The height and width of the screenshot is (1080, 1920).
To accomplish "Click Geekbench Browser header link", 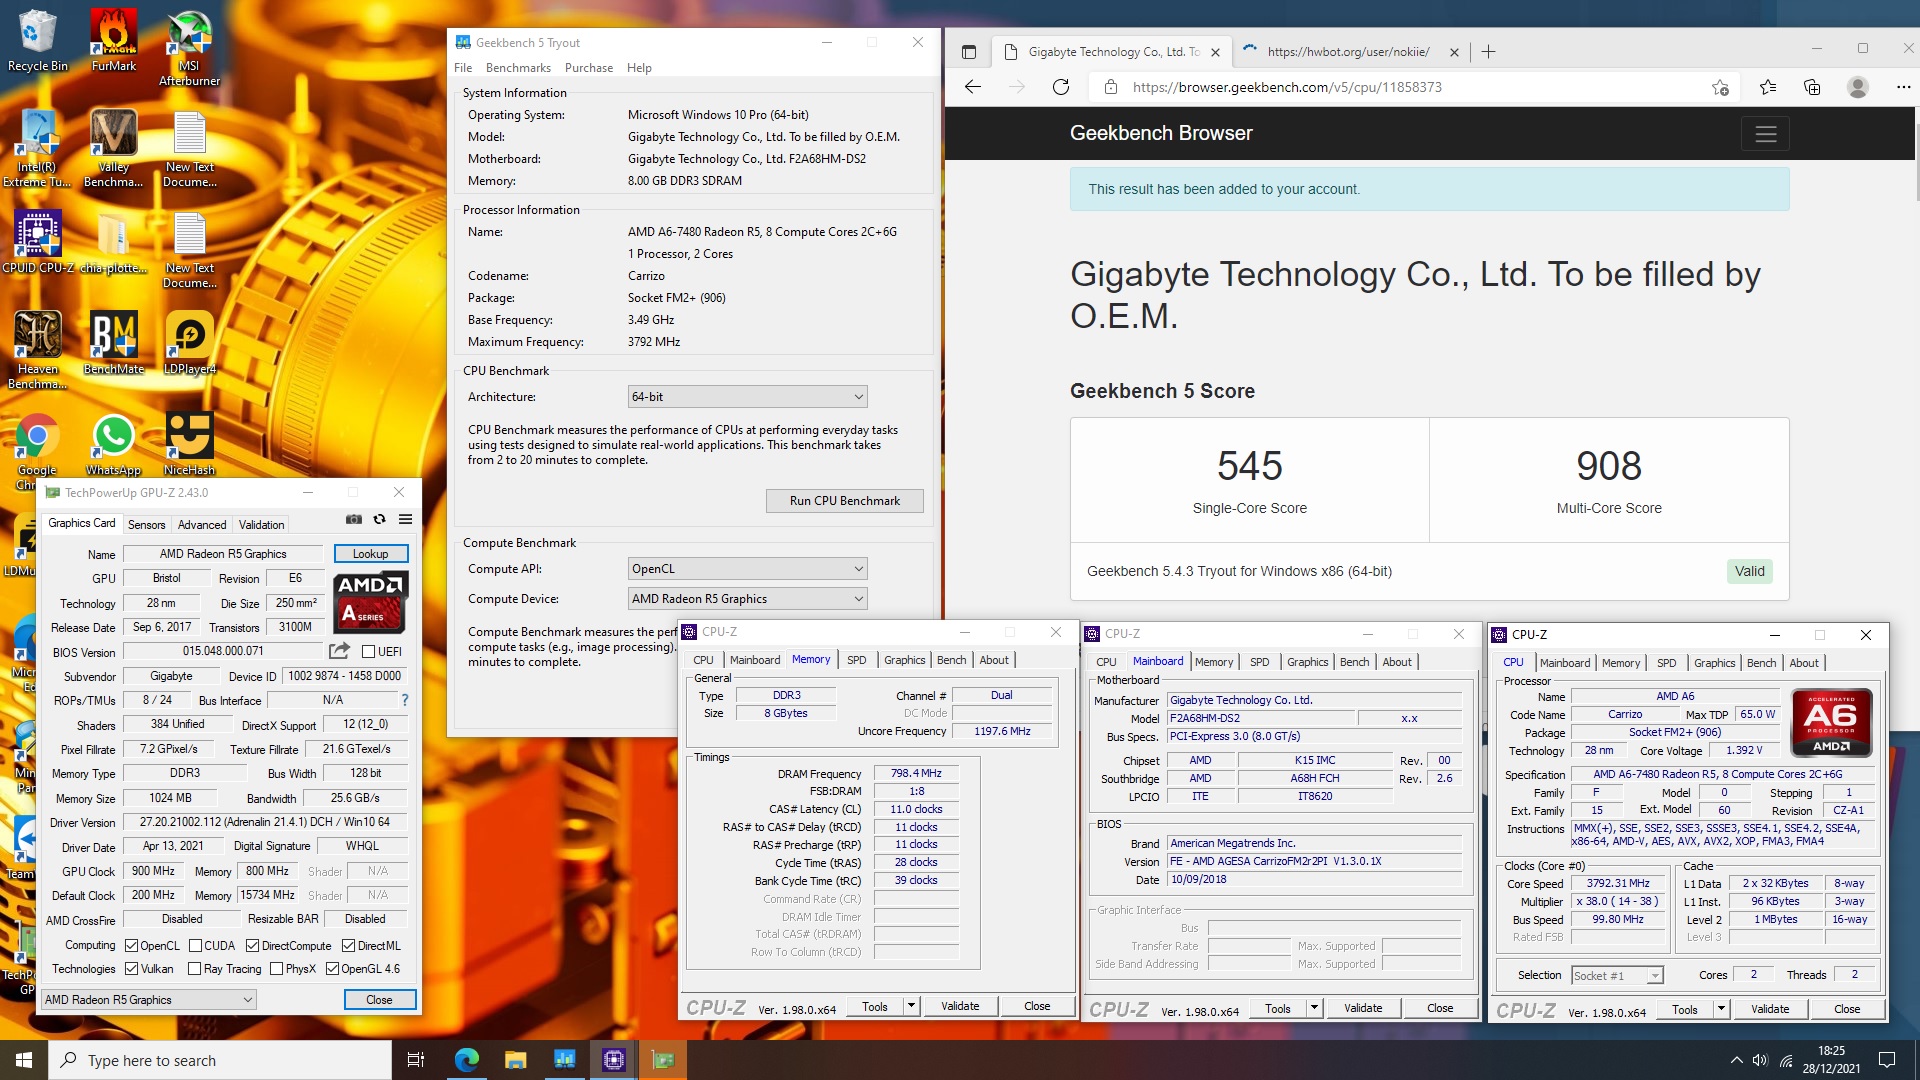I will [x=1161, y=133].
